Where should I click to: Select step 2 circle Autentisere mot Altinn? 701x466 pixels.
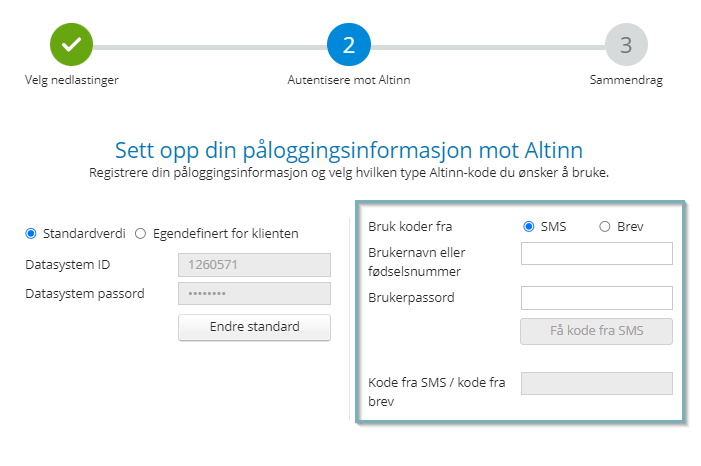tap(349, 44)
